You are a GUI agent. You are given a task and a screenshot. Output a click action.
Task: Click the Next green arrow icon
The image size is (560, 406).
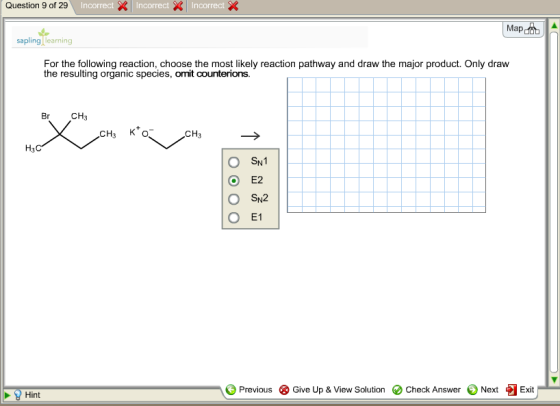[472, 390]
